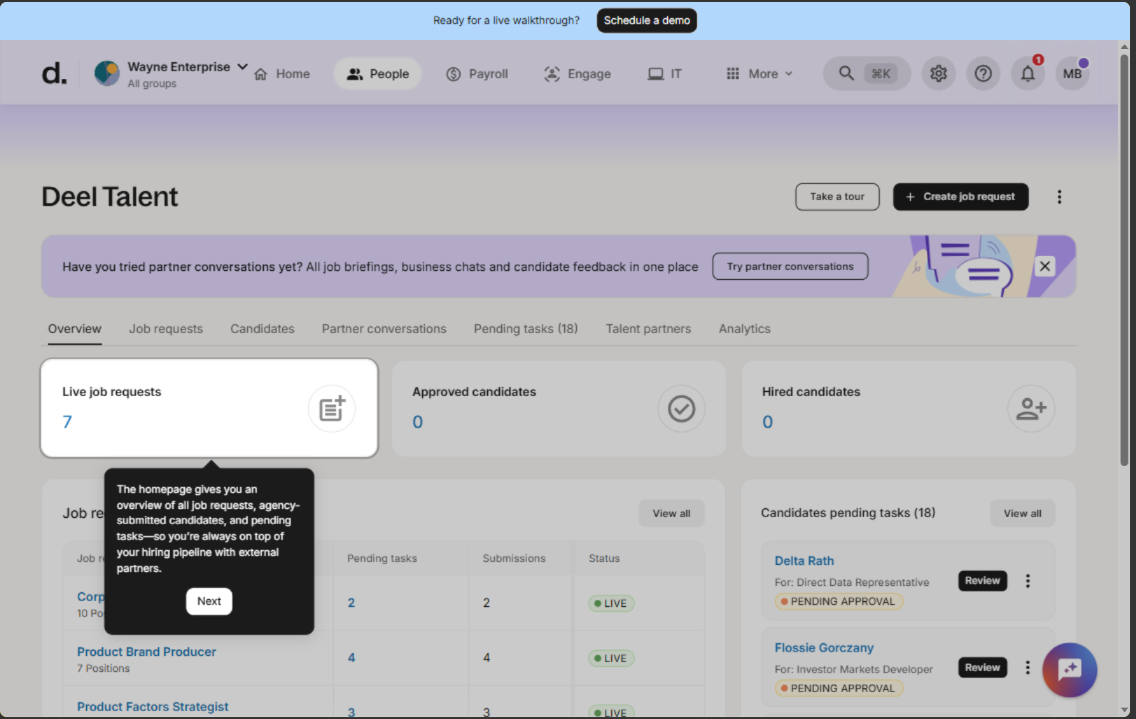The image size is (1136, 719).
Task: Open the notifications bell
Action: [x=1027, y=74]
